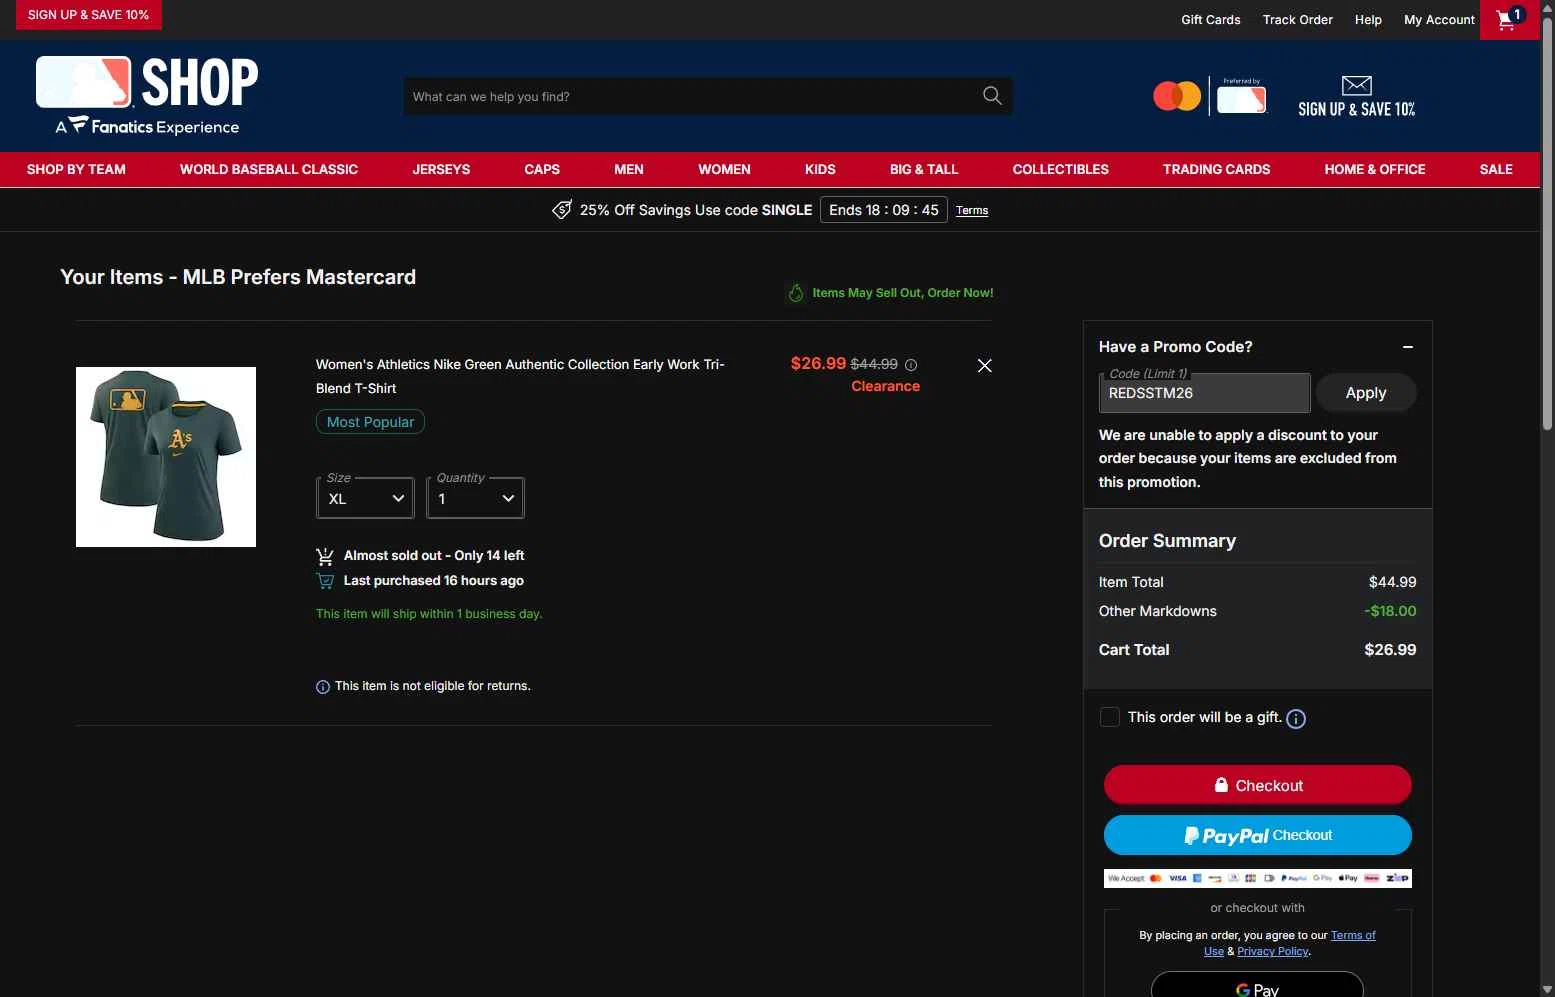Collapse the Have a Promo Code section
The image size is (1555, 997).
point(1408,347)
